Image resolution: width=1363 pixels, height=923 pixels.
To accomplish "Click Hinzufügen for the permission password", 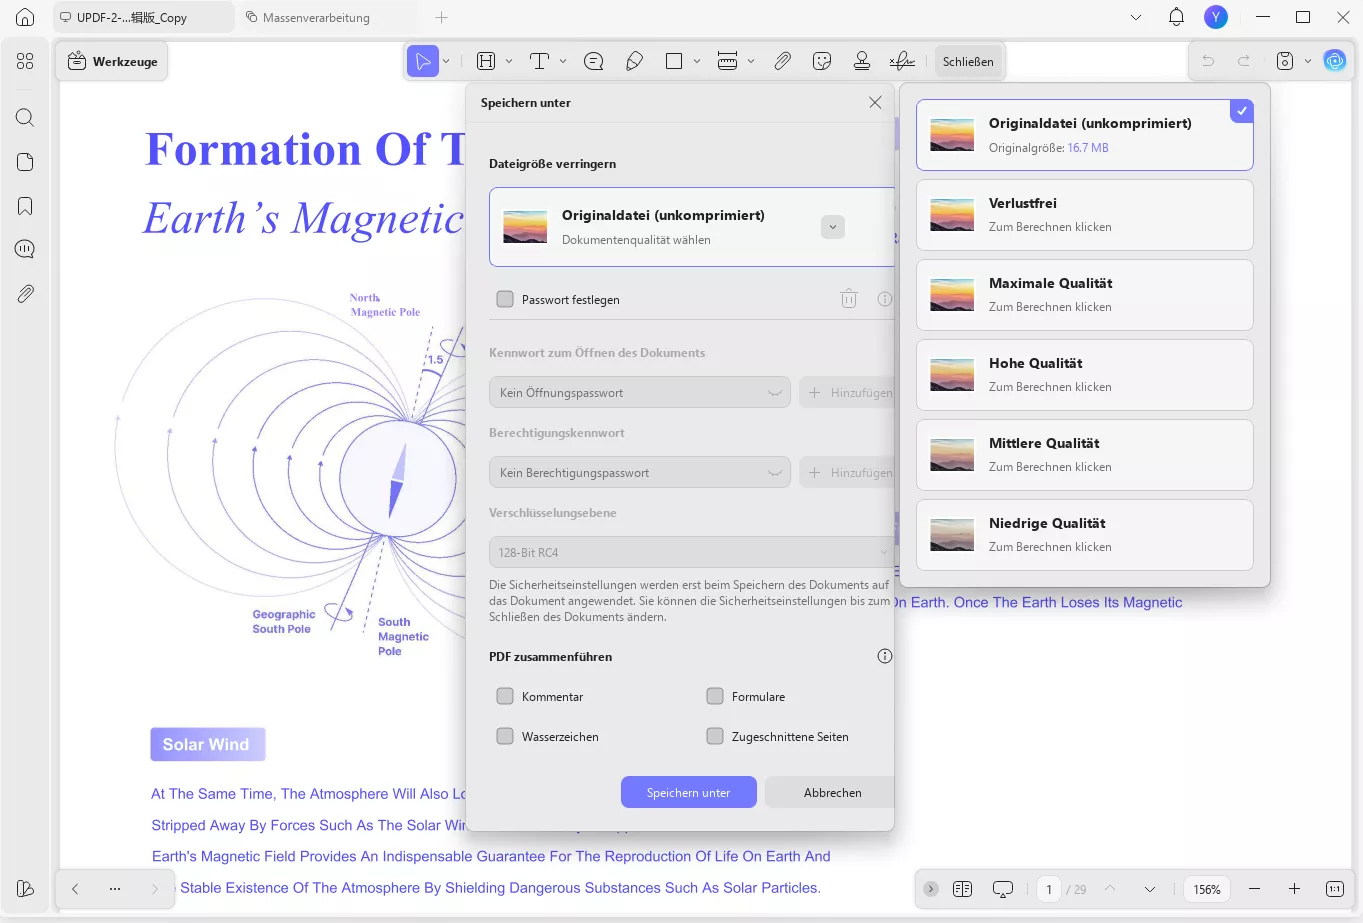I will pyautogui.click(x=847, y=472).
